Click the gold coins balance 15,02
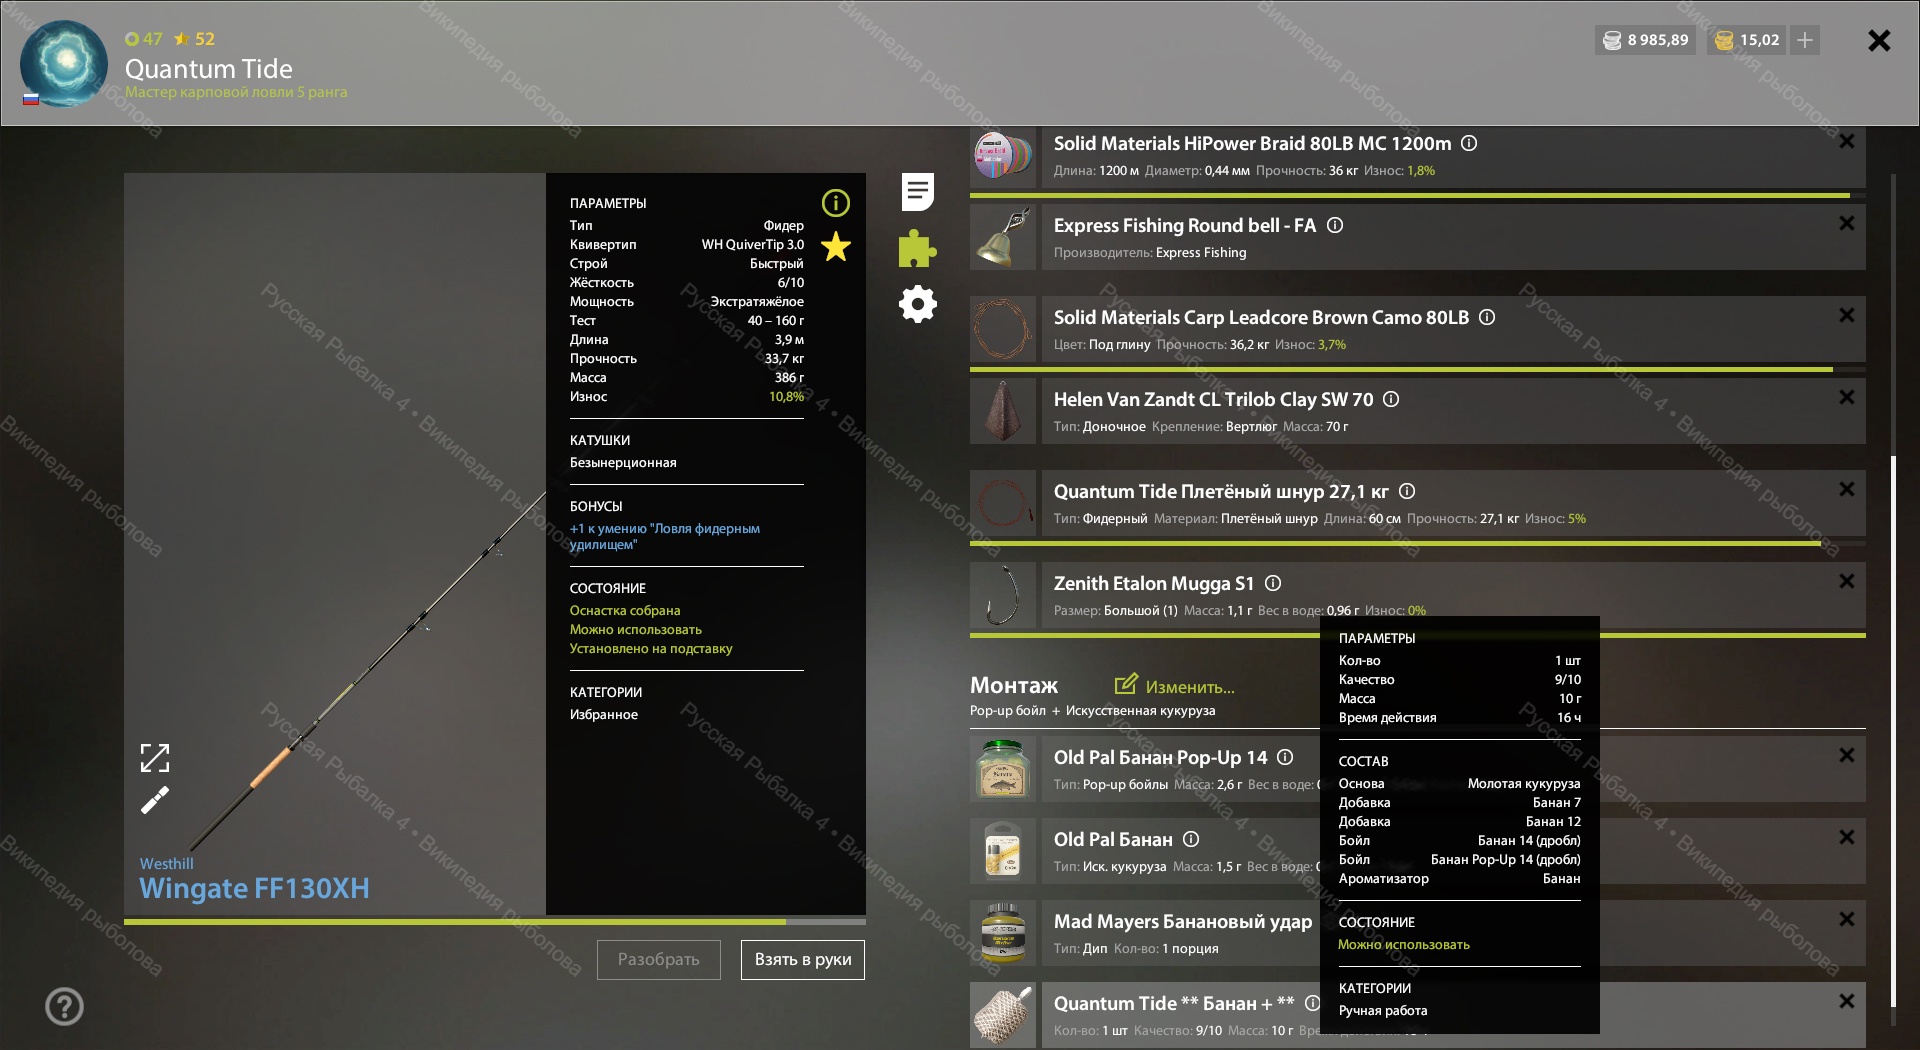This screenshot has width=1920, height=1050. click(x=1747, y=40)
